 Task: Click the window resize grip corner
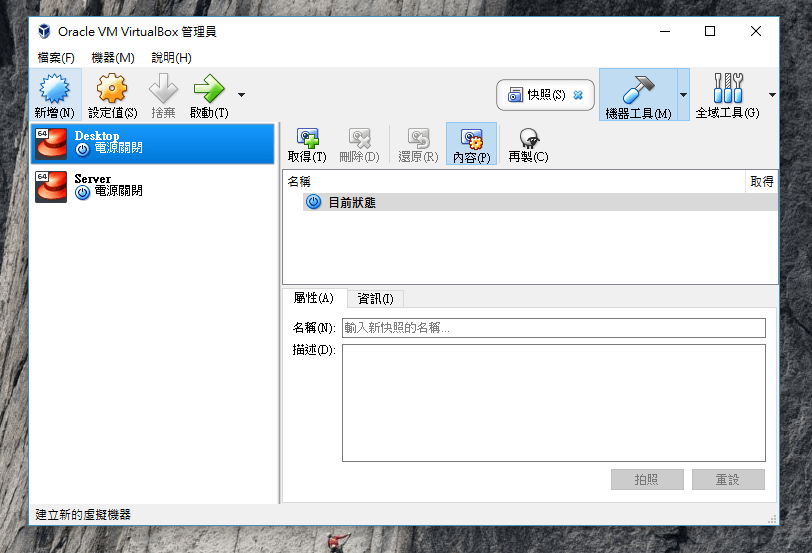tap(773, 519)
